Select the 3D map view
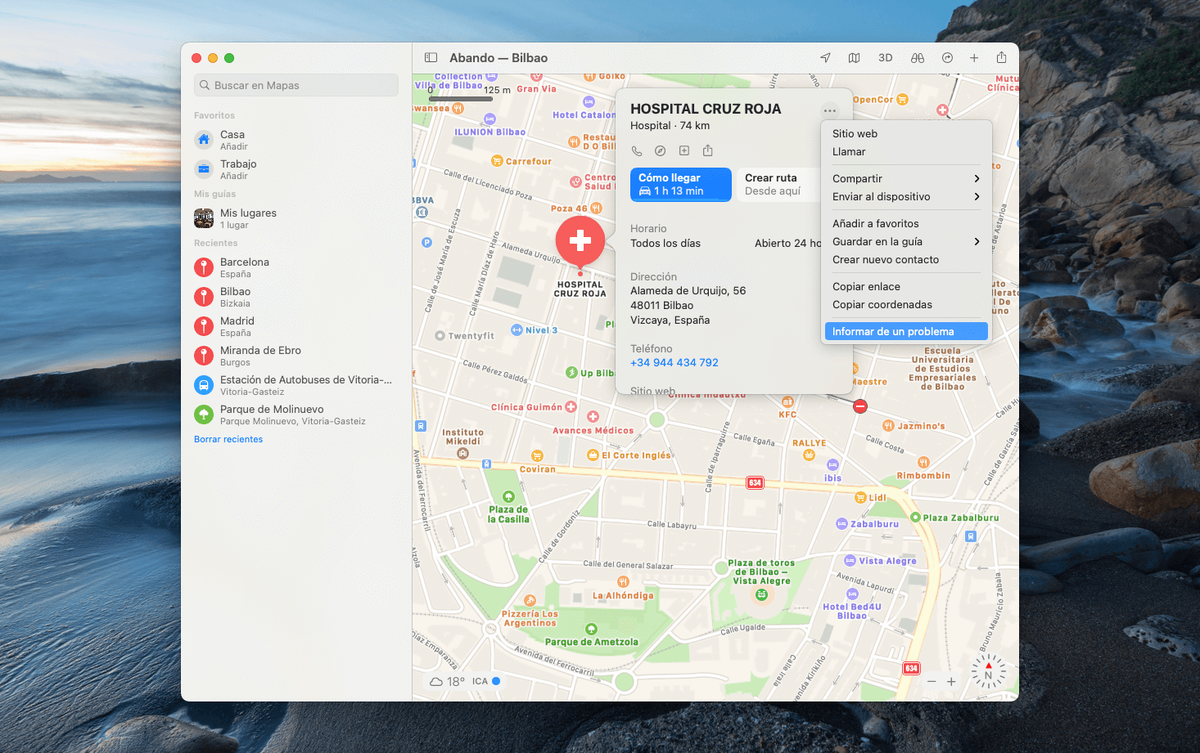The image size is (1200, 753). 885,57
